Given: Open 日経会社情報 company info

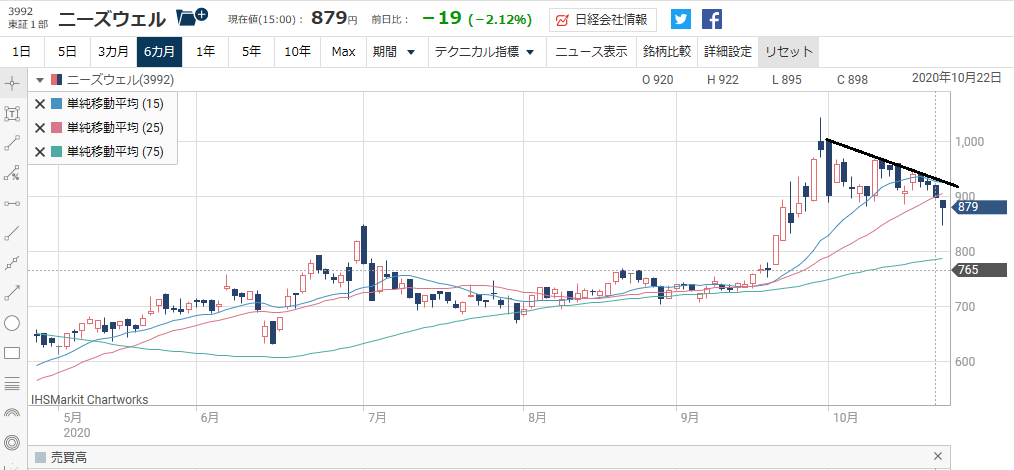Looking at the screenshot, I should 603,20.
